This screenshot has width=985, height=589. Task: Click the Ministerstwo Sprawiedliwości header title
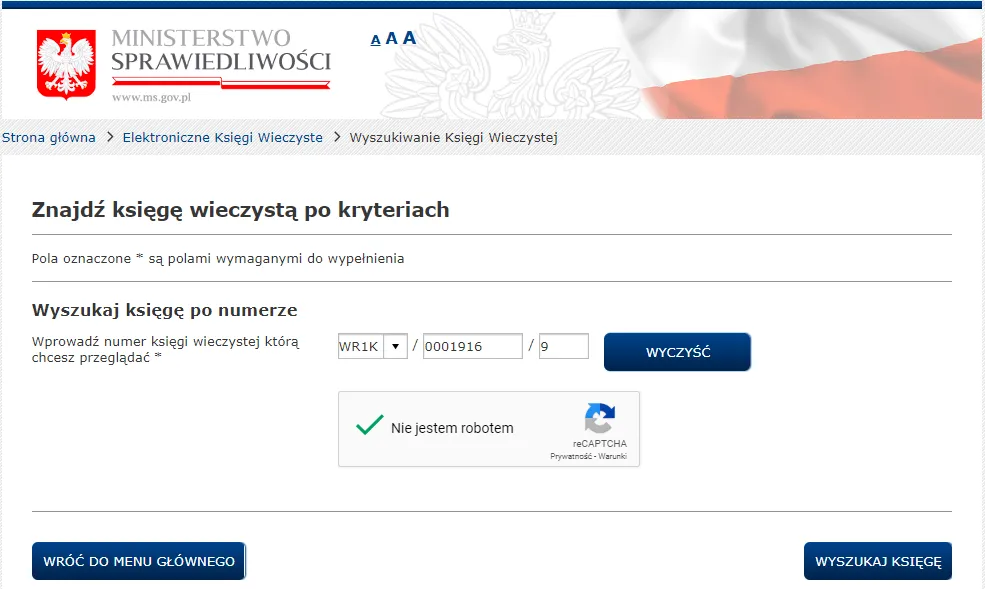coord(220,52)
